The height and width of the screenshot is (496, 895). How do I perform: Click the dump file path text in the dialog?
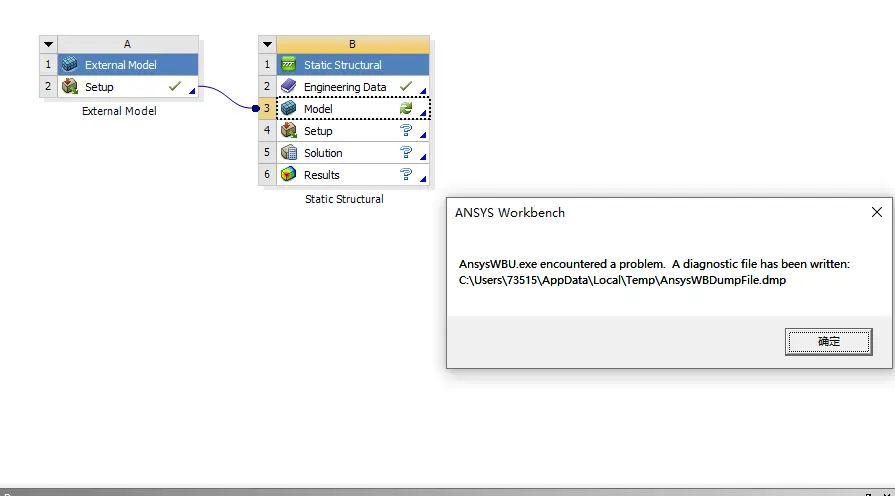coord(622,280)
